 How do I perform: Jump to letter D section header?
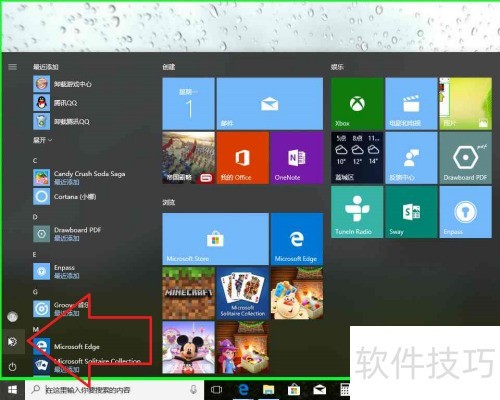coord(35,217)
